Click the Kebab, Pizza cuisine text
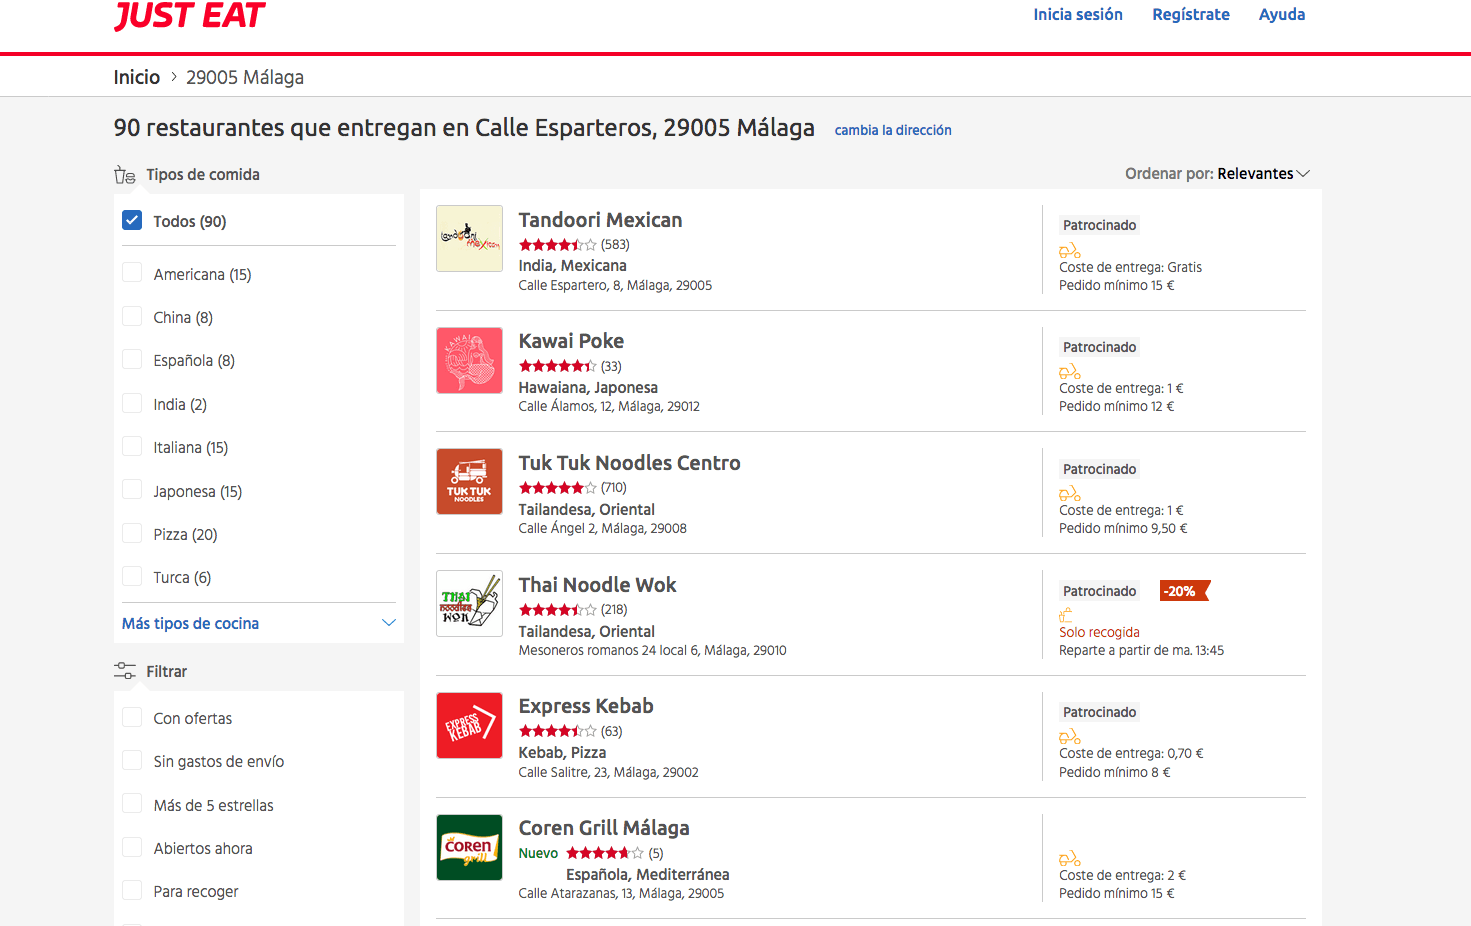 562,752
